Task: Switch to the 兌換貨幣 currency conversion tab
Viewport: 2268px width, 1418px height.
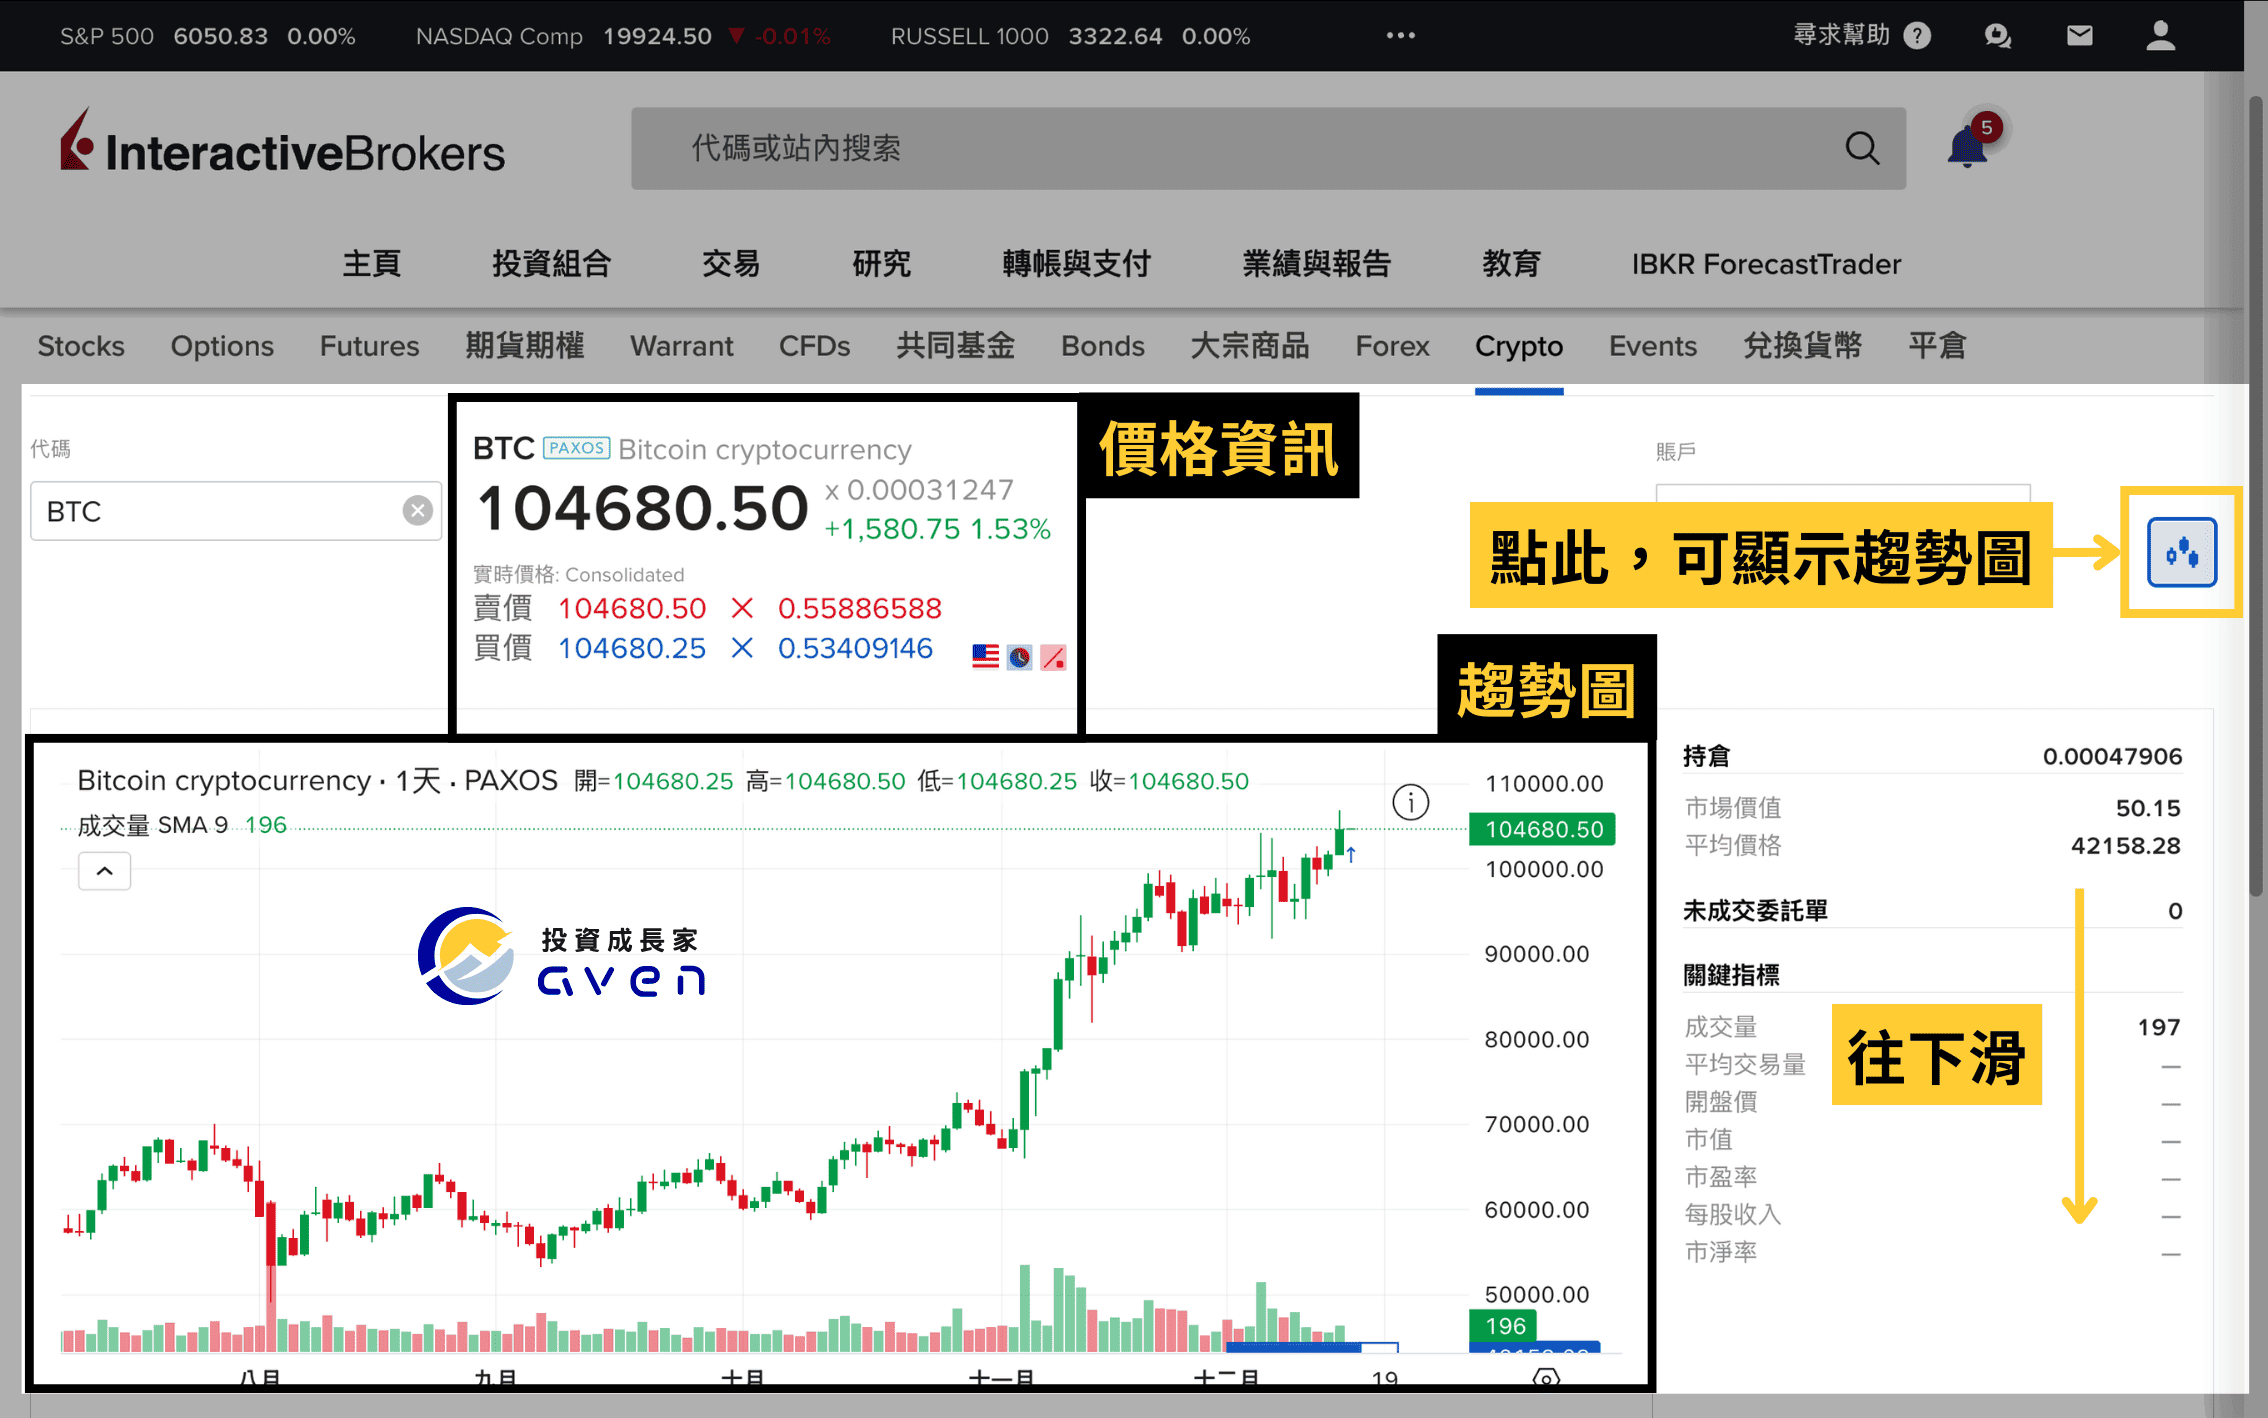Action: 1802,346
